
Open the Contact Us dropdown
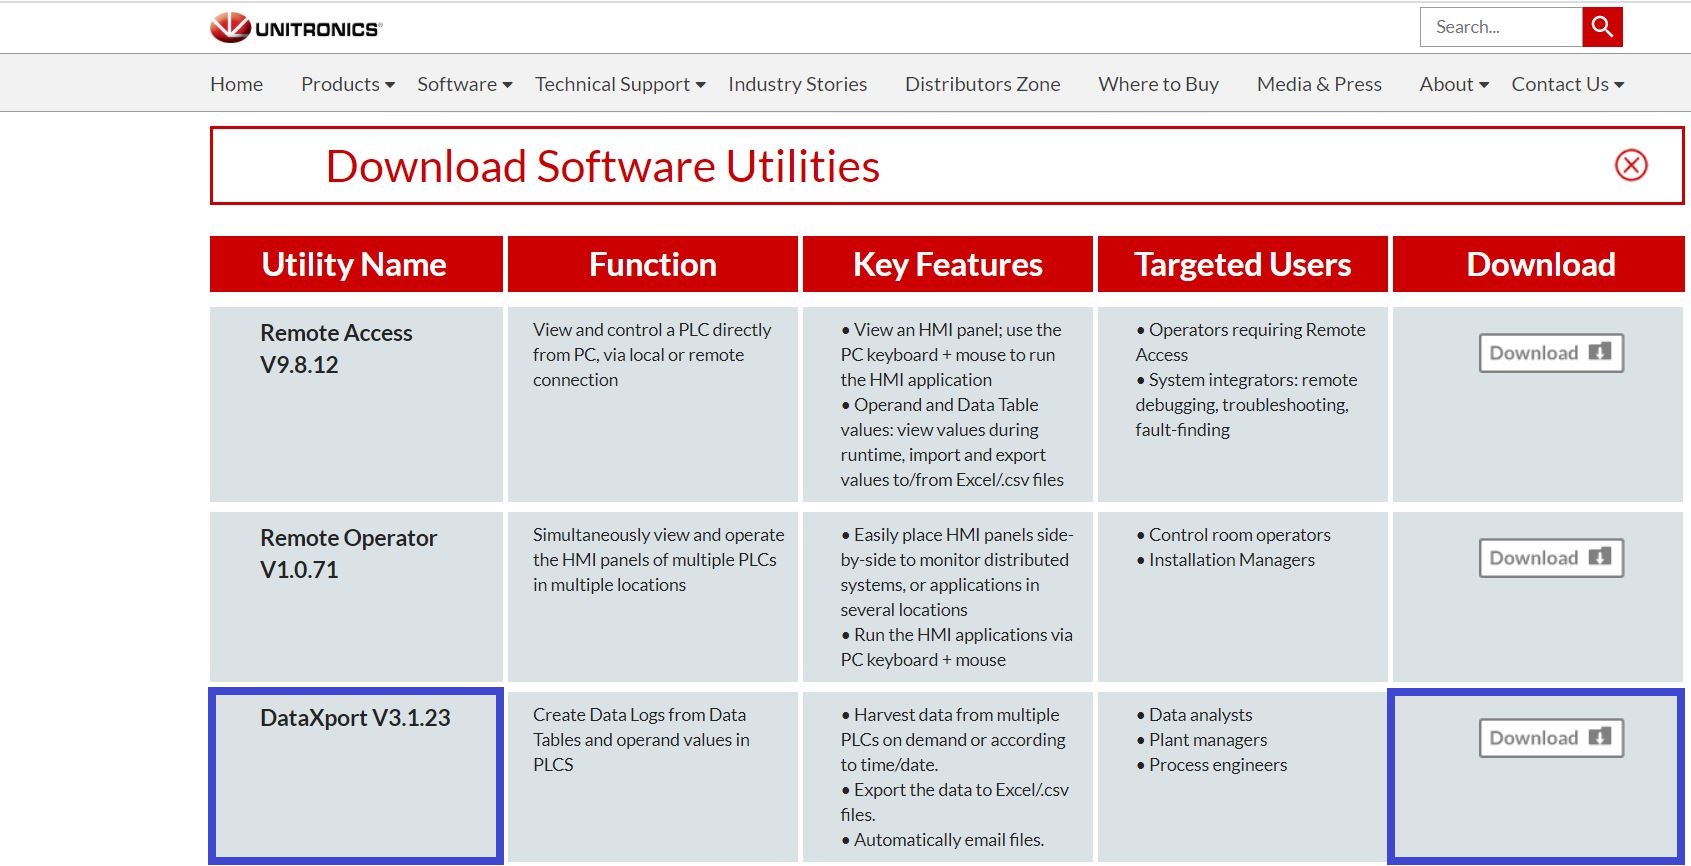point(1568,84)
